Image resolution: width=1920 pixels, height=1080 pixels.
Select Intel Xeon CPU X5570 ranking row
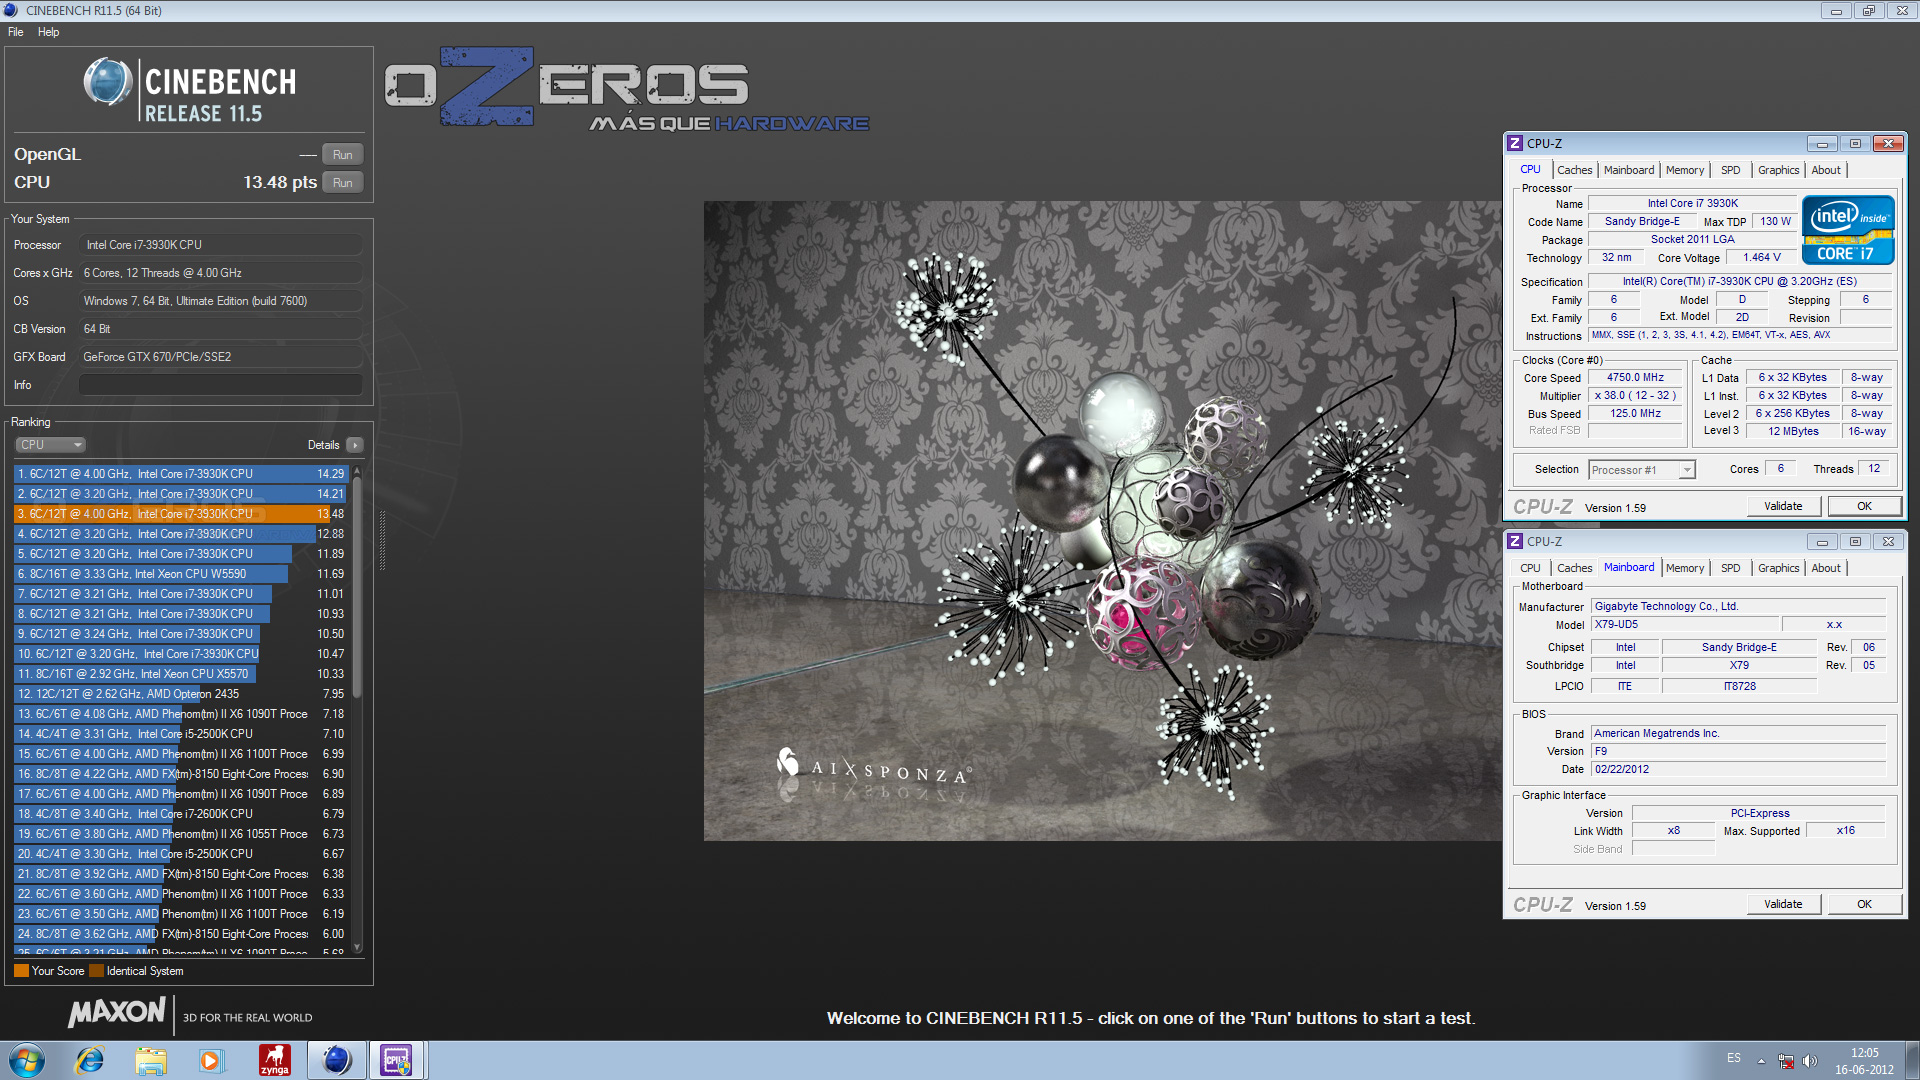[x=181, y=674]
